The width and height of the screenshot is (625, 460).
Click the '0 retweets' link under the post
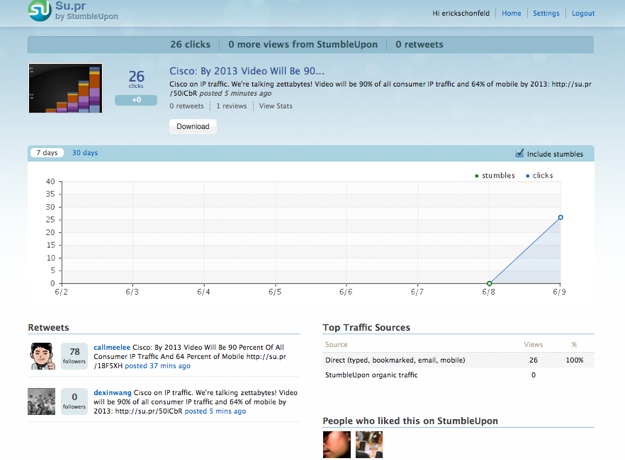coord(186,106)
